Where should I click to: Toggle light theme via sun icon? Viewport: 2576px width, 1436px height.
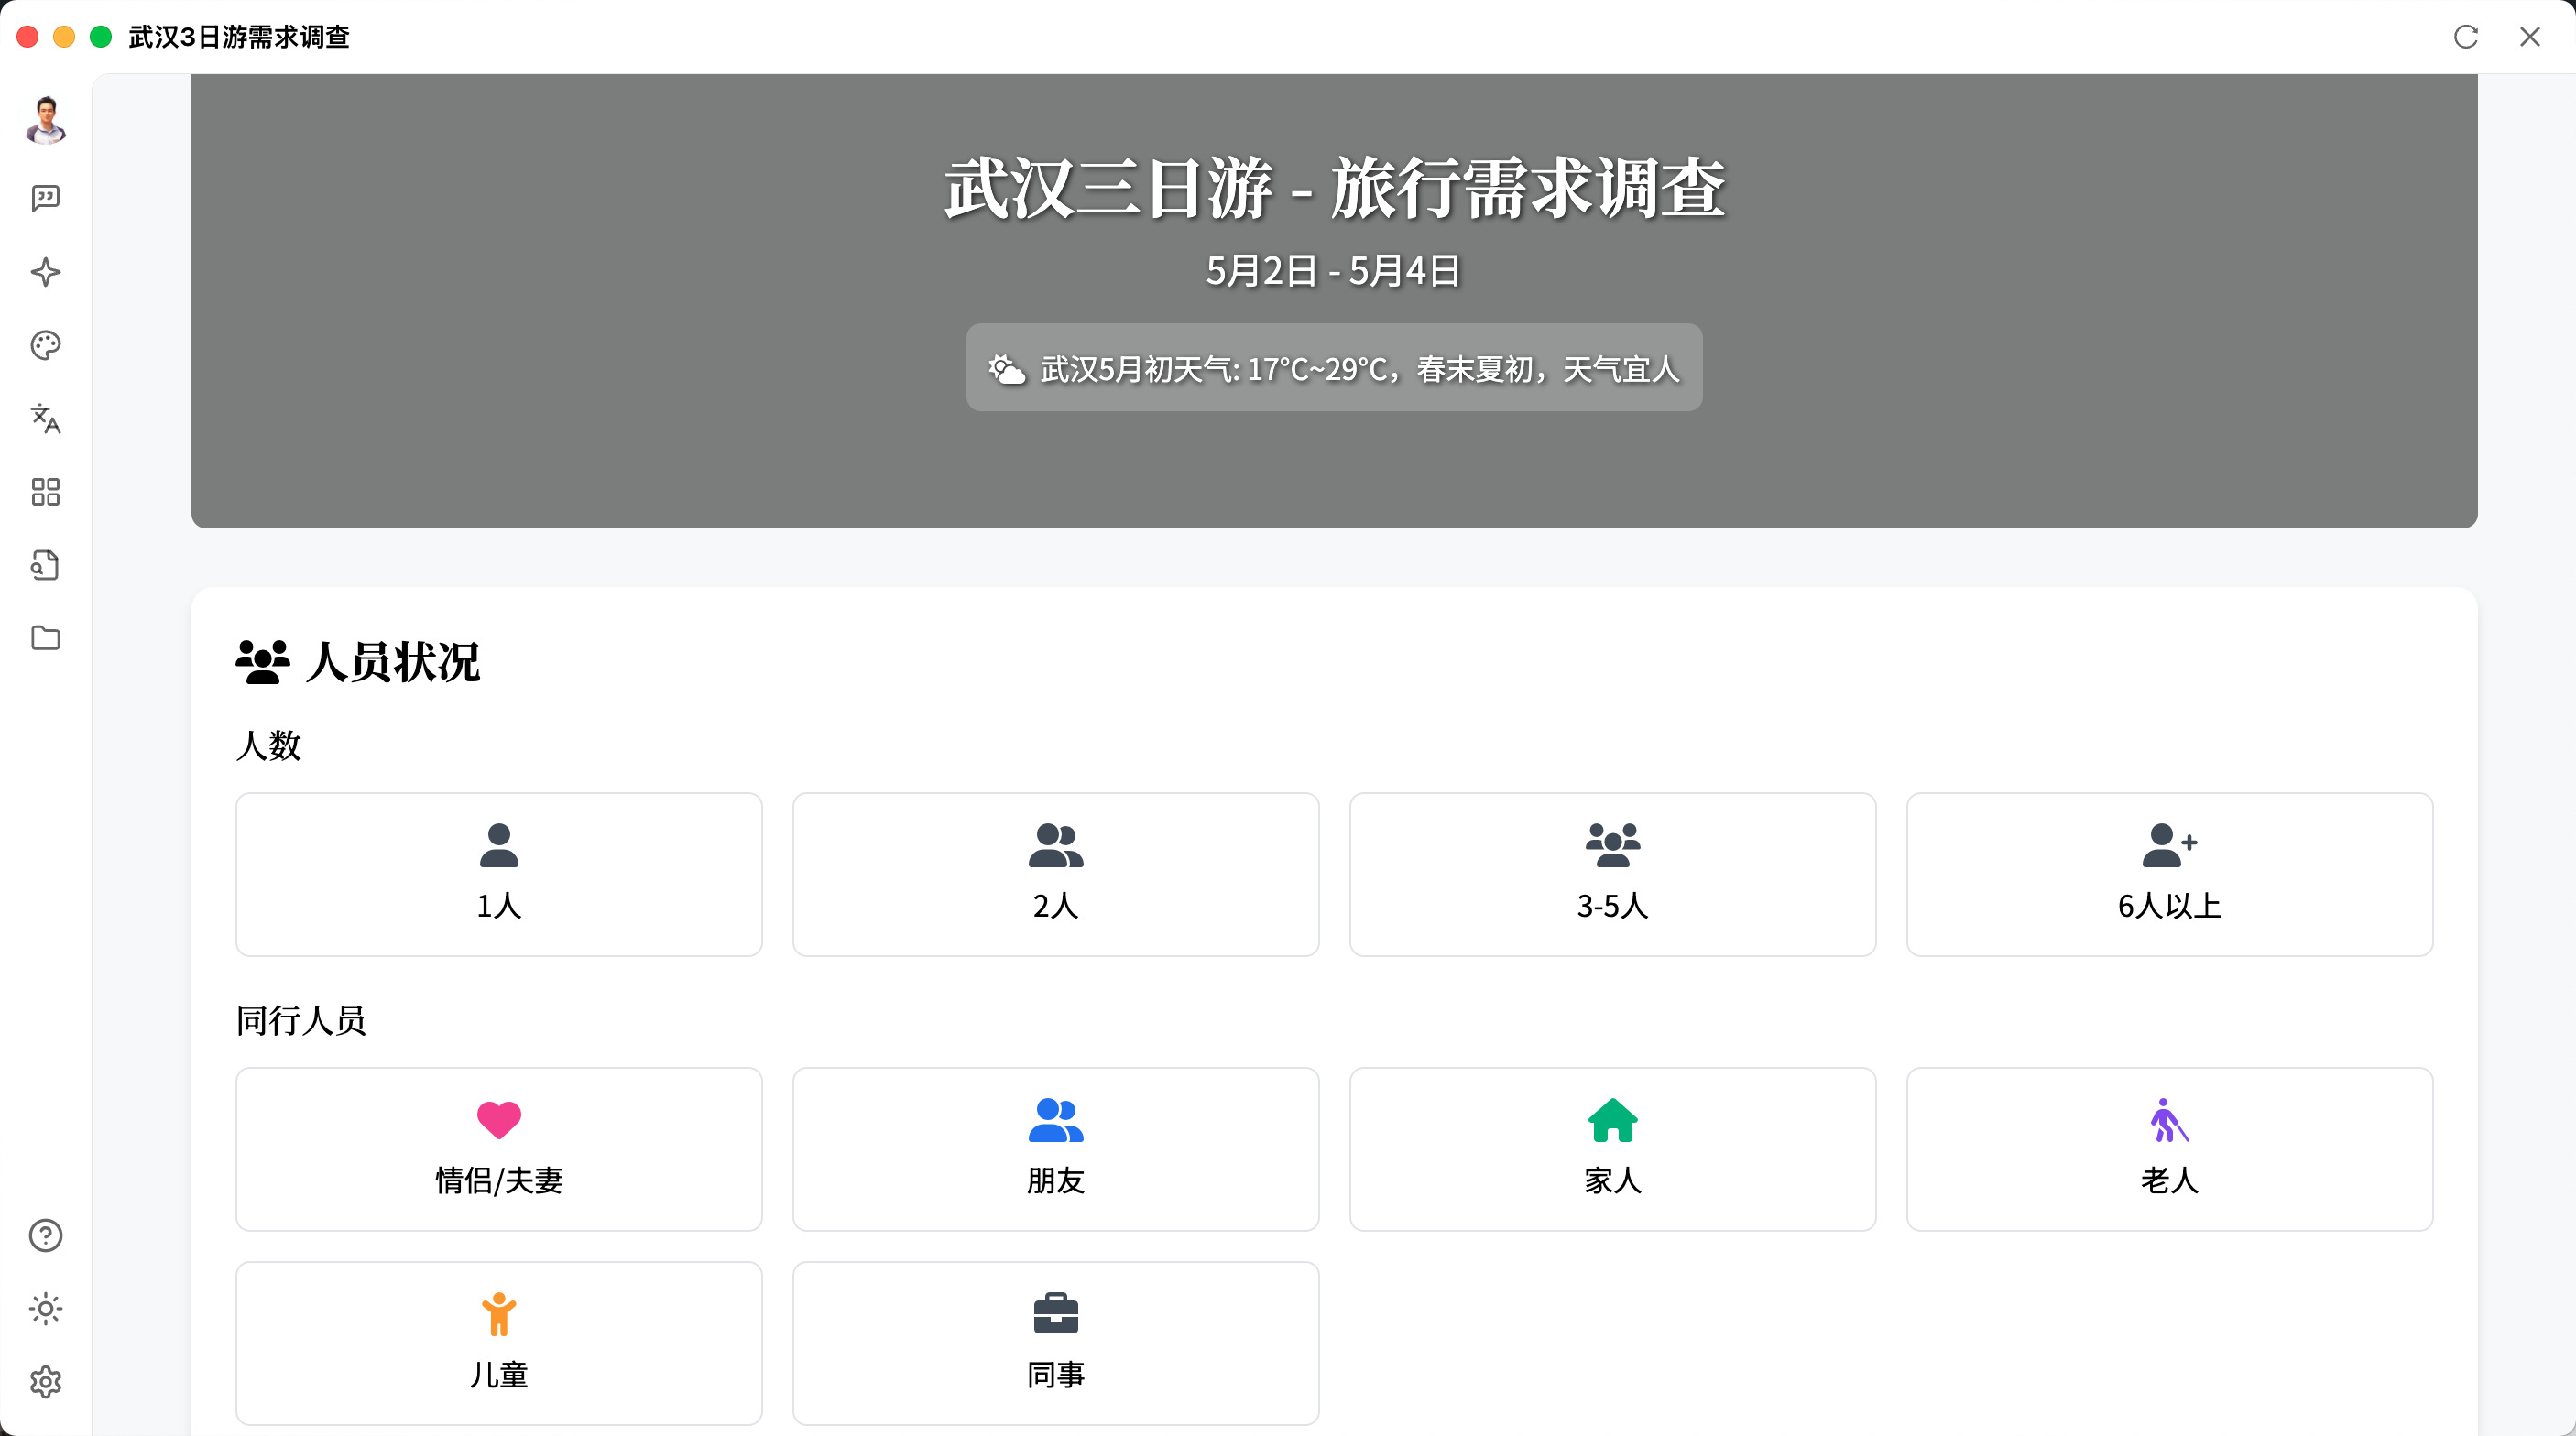click(46, 1309)
